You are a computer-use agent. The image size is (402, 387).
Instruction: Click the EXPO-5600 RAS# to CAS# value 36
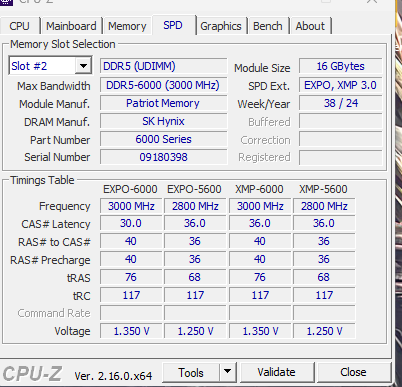coord(195,241)
